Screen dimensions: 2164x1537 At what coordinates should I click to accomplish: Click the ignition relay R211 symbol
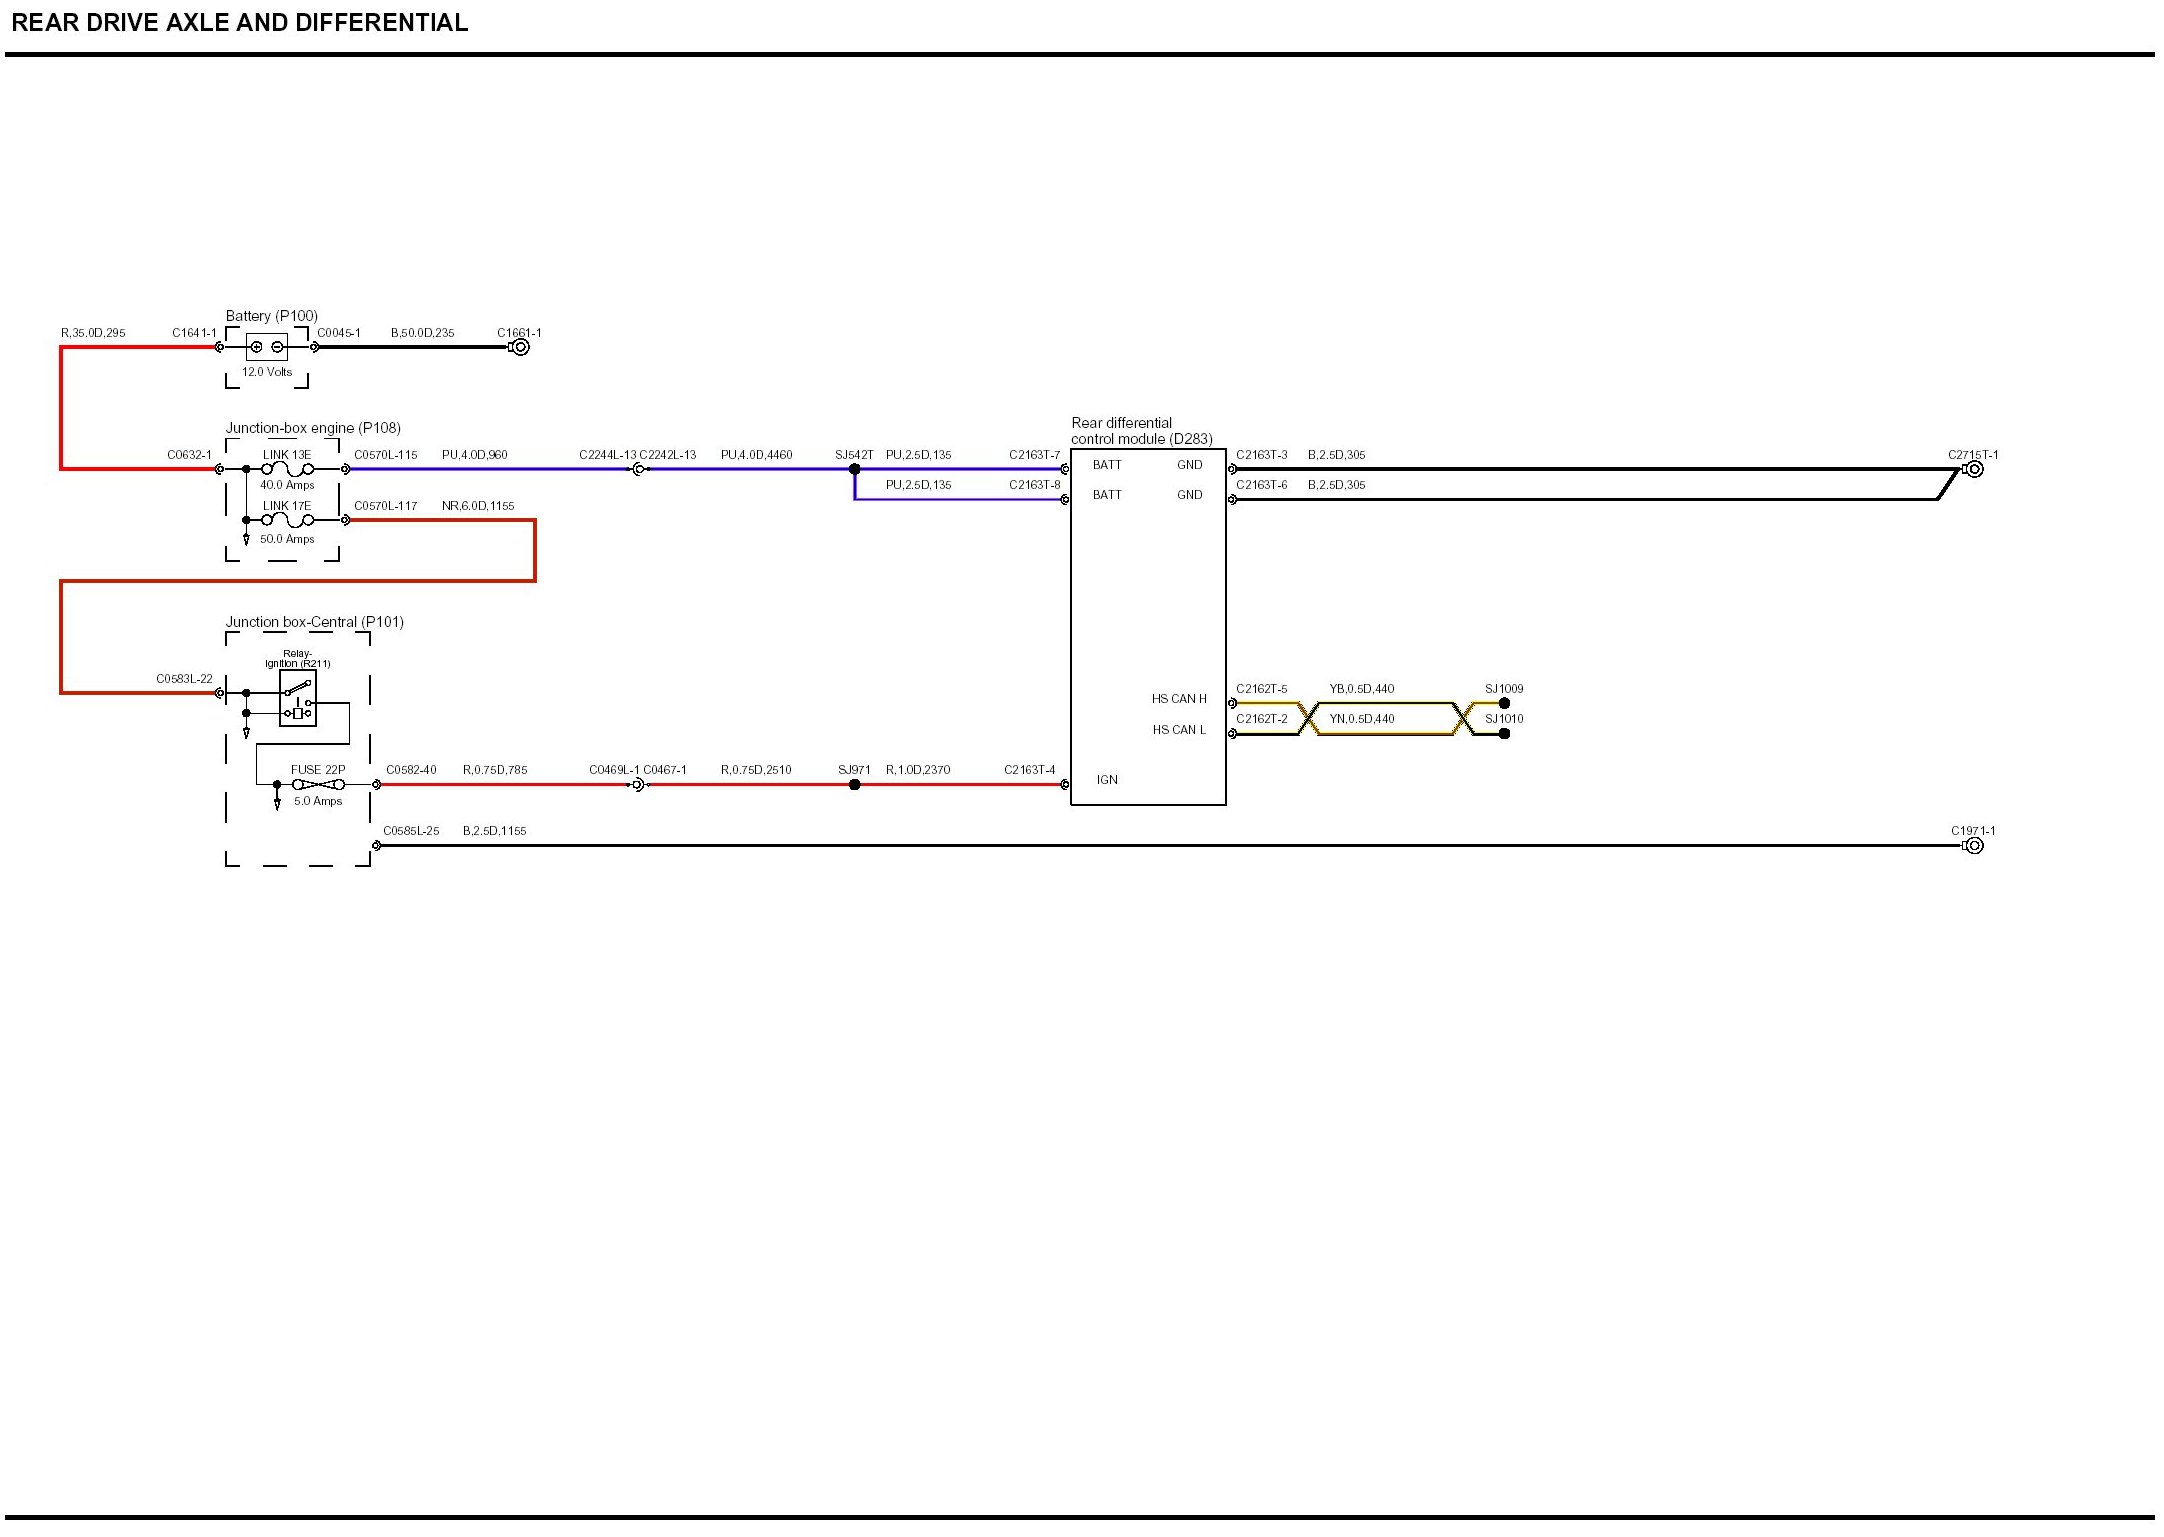(x=298, y=697)
